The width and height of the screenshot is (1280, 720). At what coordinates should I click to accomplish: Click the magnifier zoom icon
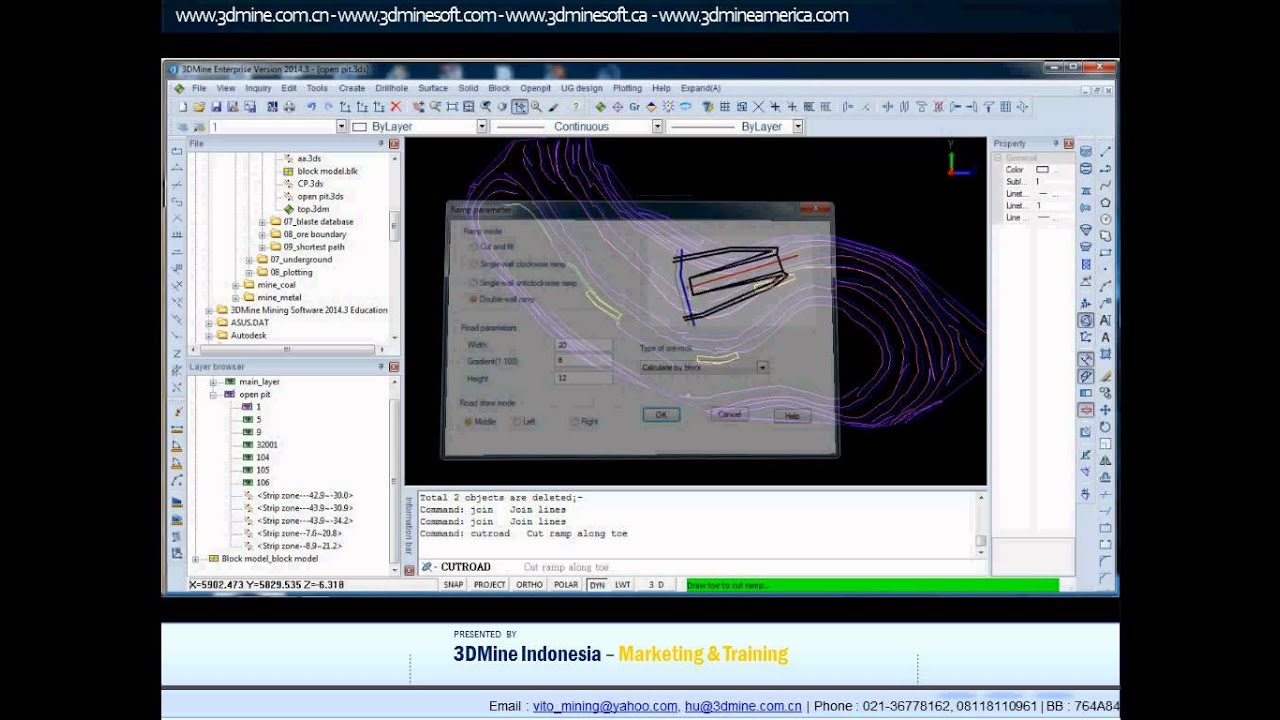[537, 106]
